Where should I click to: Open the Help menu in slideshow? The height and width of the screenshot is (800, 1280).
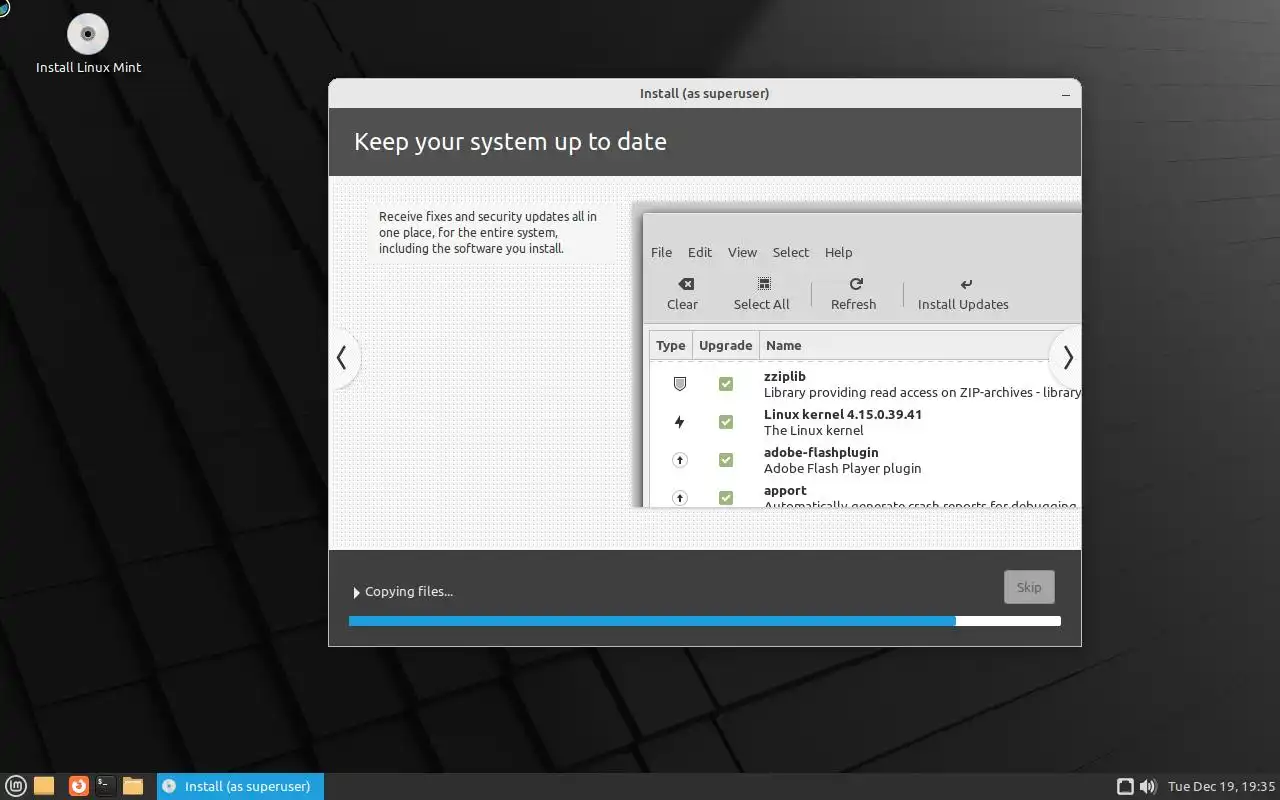838,252
